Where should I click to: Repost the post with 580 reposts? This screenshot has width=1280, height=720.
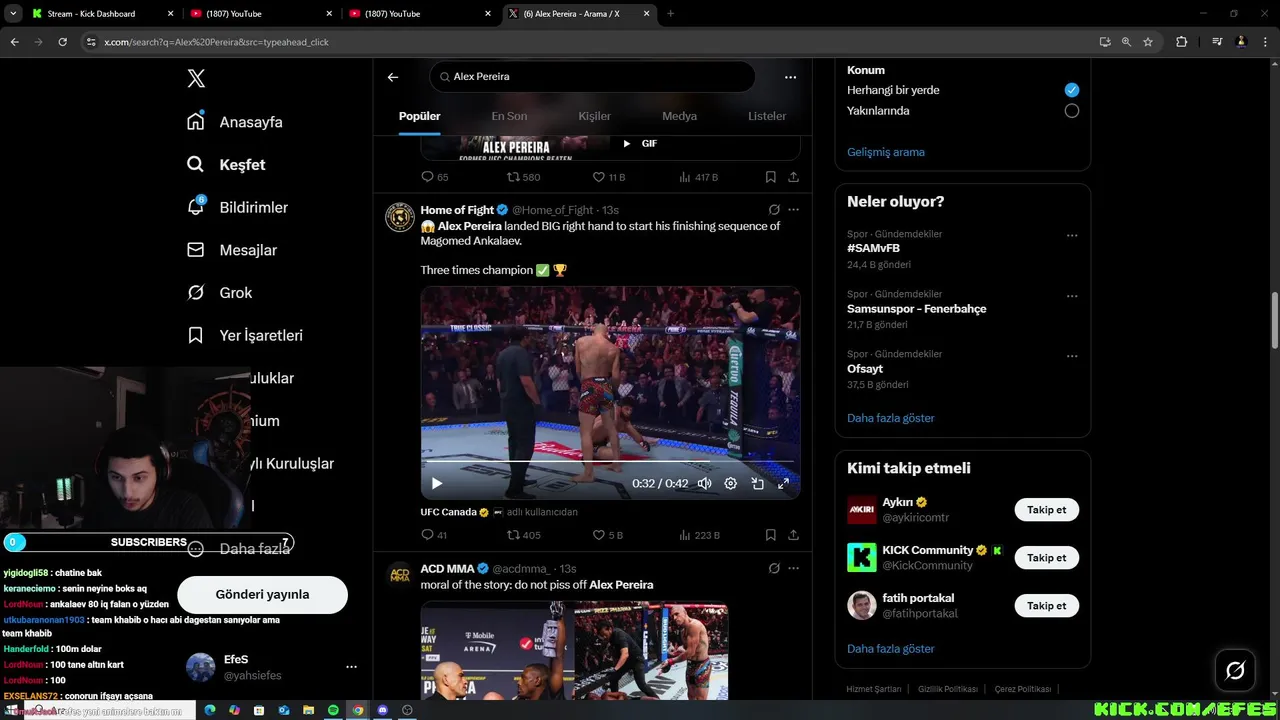pos(523,177)
